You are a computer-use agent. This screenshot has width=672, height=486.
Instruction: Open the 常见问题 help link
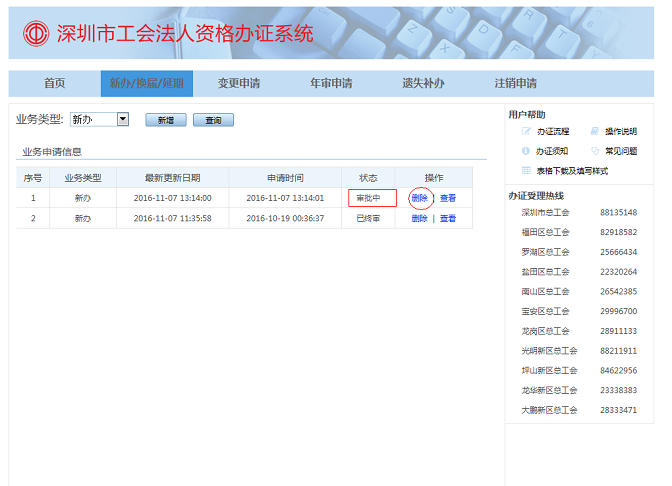tap(621, 151)
